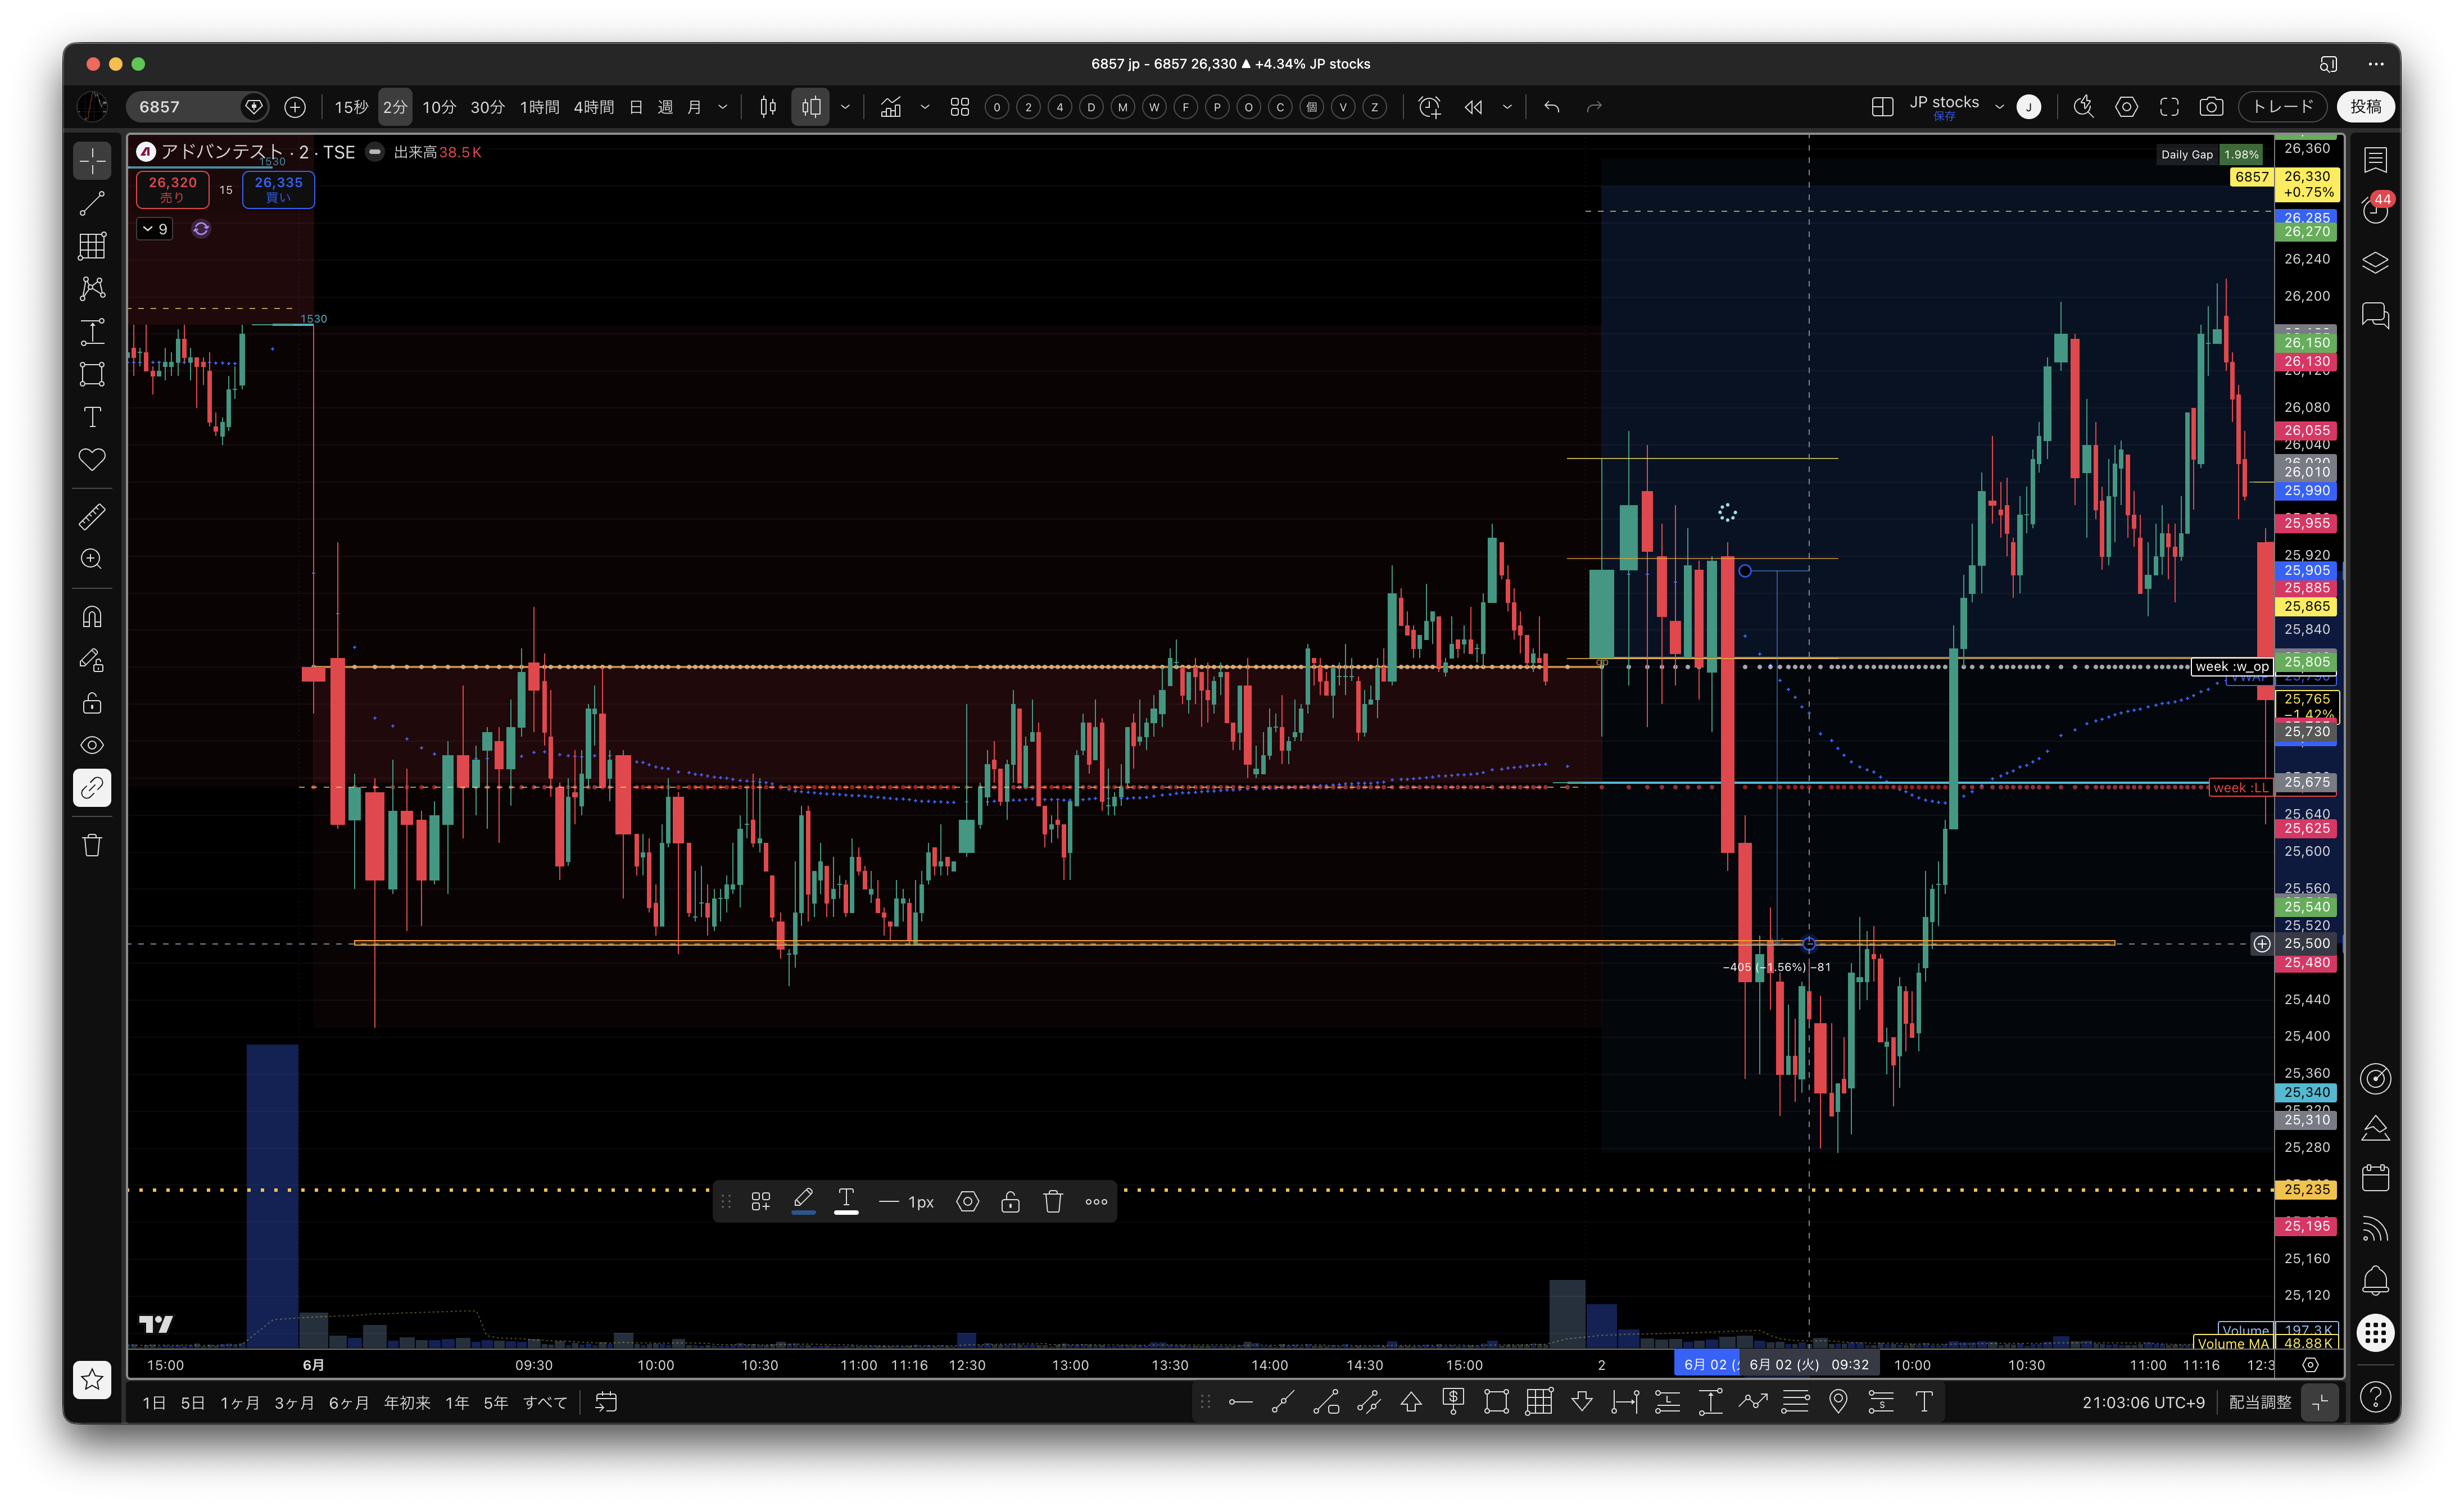Viewport: 2464px width, 1507px height.
Task: Switch to the 10分 interval
Action: (x=439, y=107)
